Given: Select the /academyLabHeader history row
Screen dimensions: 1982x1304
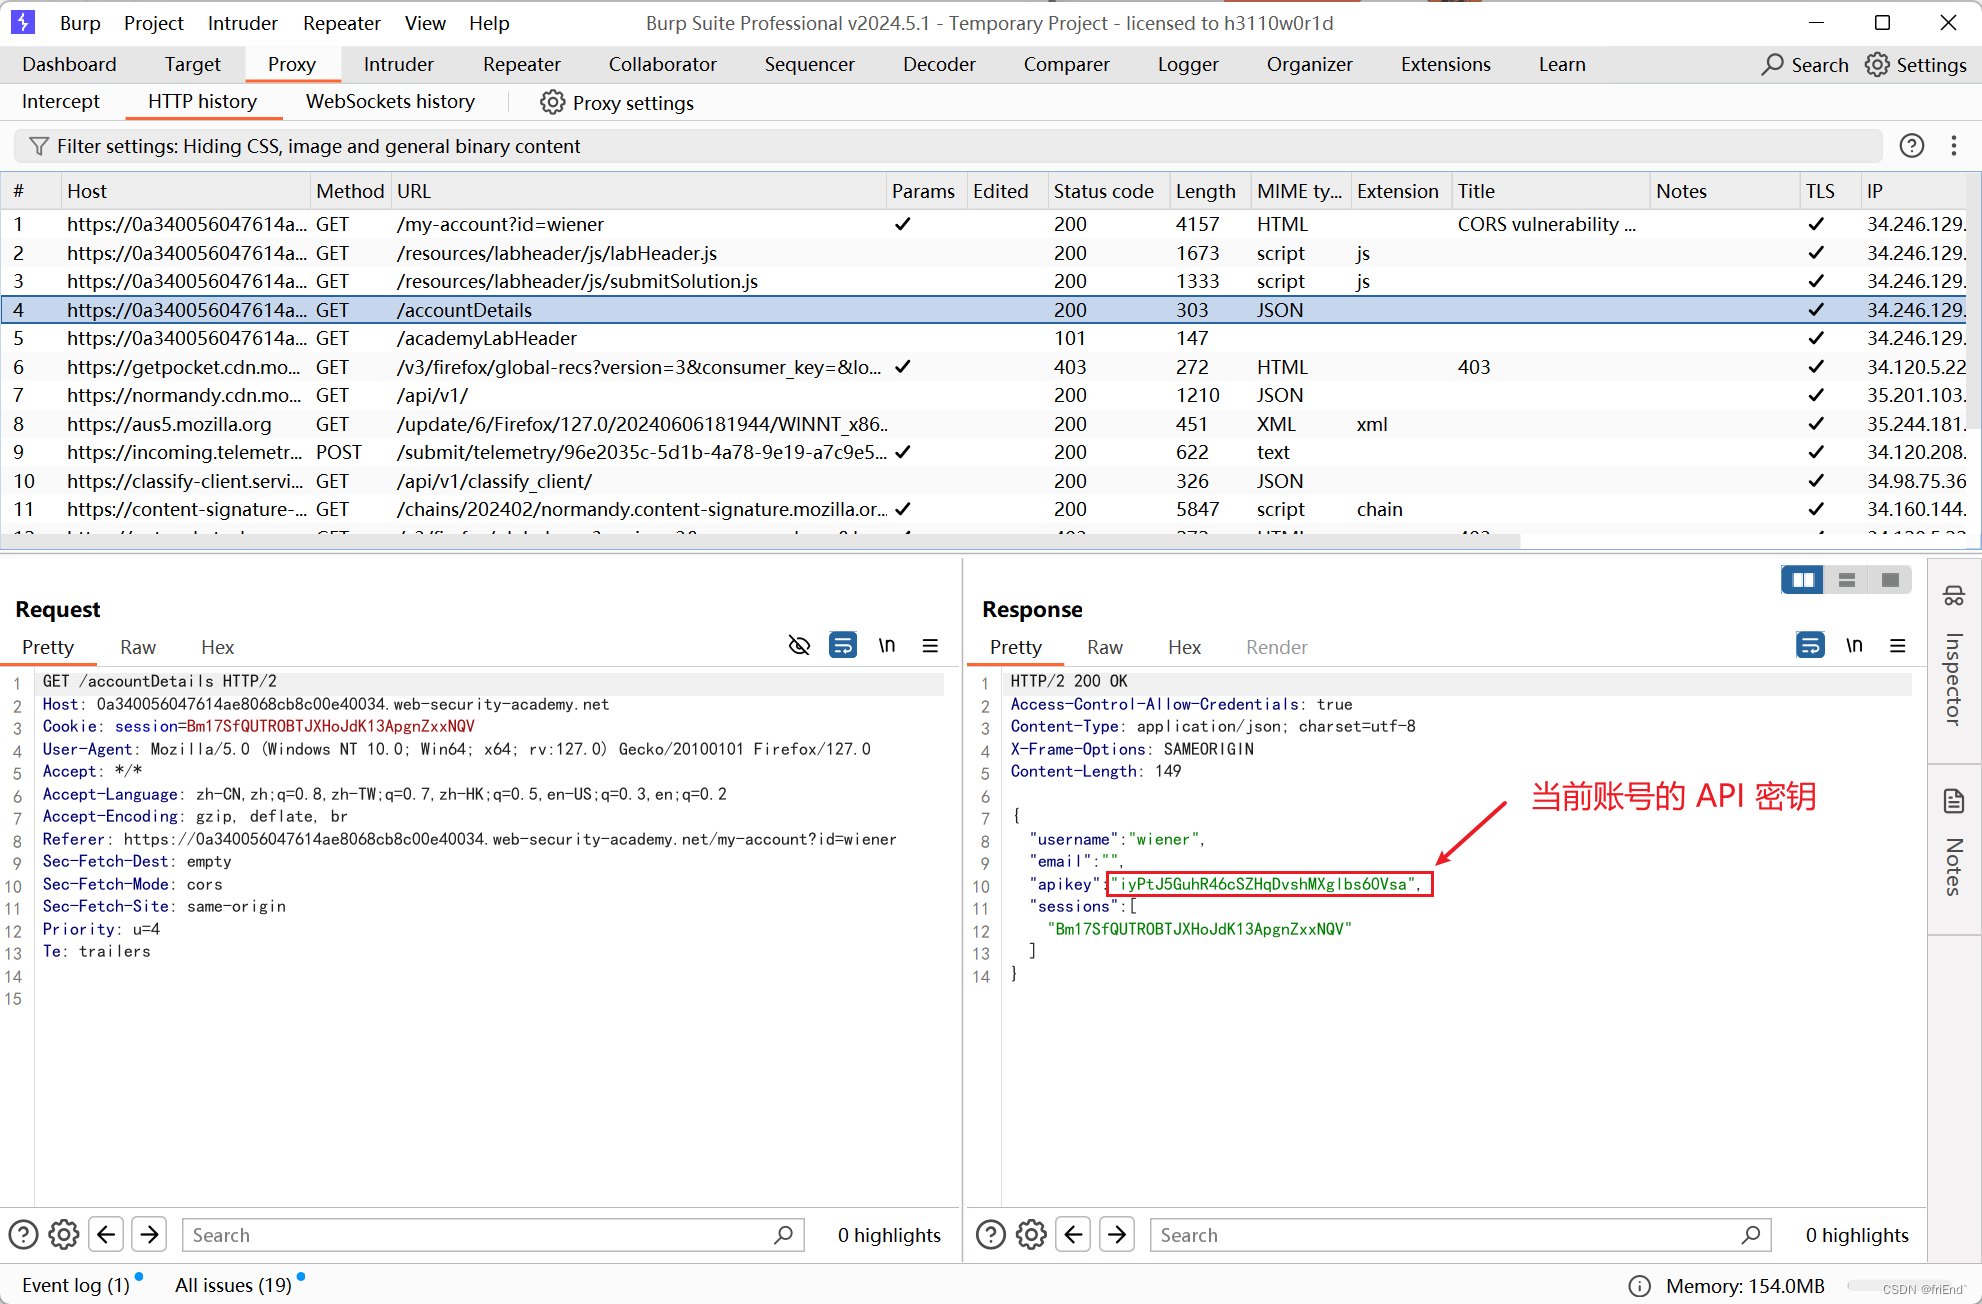Looking at the screenshot, I should (x=486, y=338).
